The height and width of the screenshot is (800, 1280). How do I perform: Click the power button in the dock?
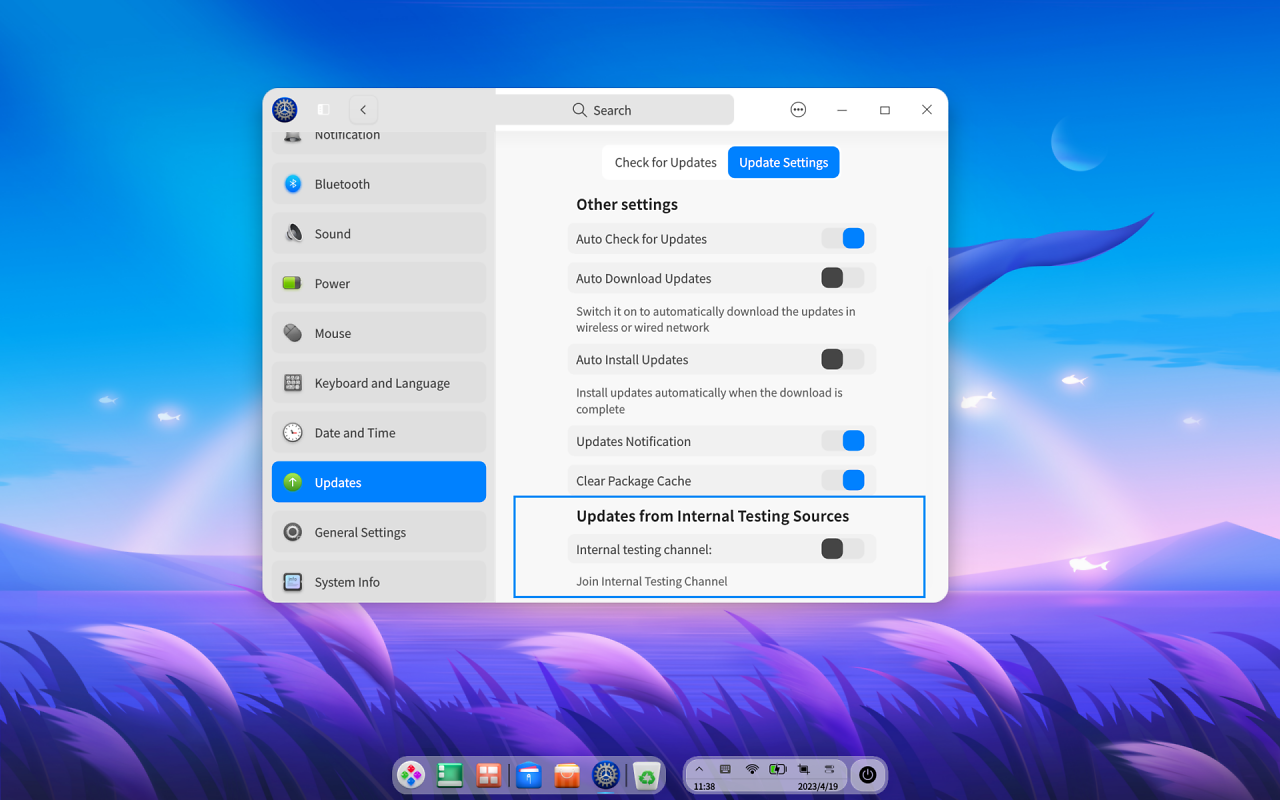[867, 775]
